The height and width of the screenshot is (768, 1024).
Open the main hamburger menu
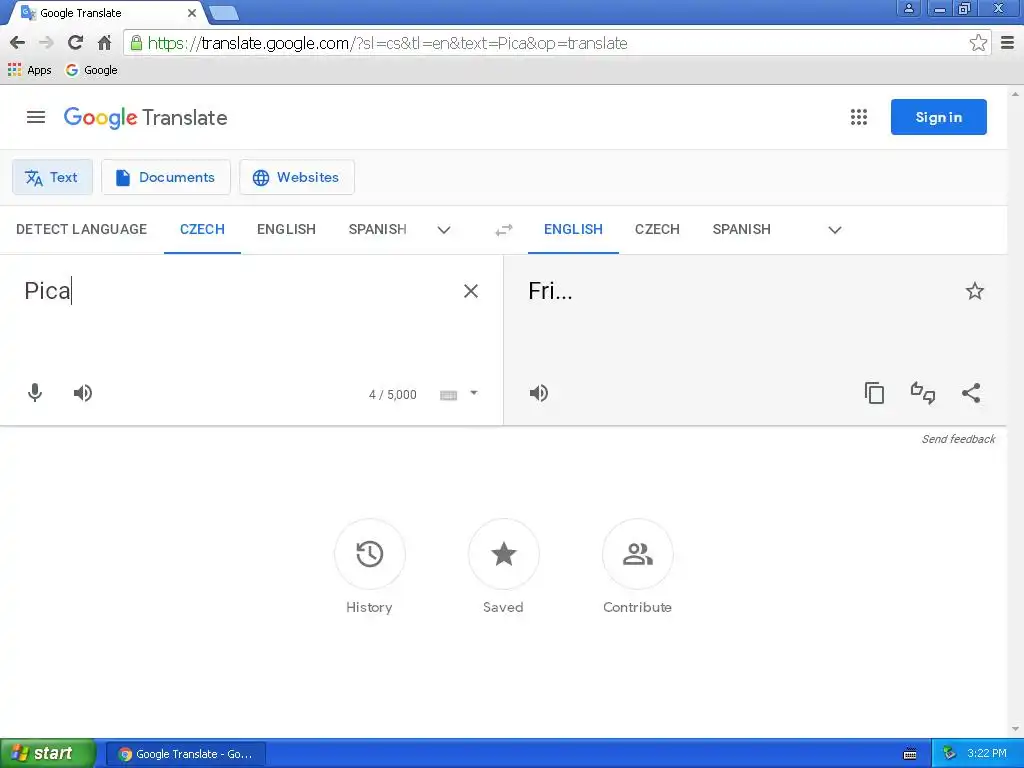(36, 117)
